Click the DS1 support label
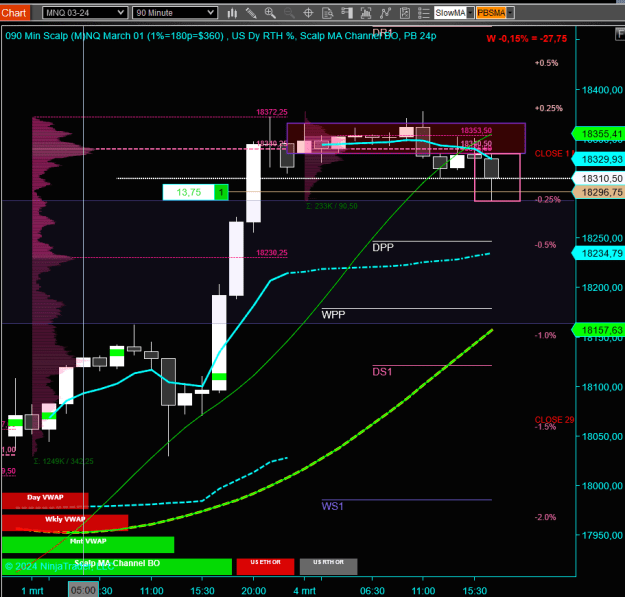Viewport: 625px width, 597px height. coord(382,372)
